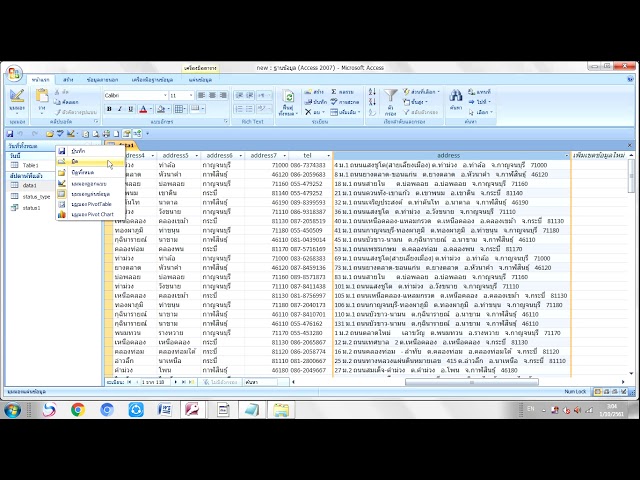Click the Totals sigma icon
This screenshot has width=640, height=480.
coord(334,92)
